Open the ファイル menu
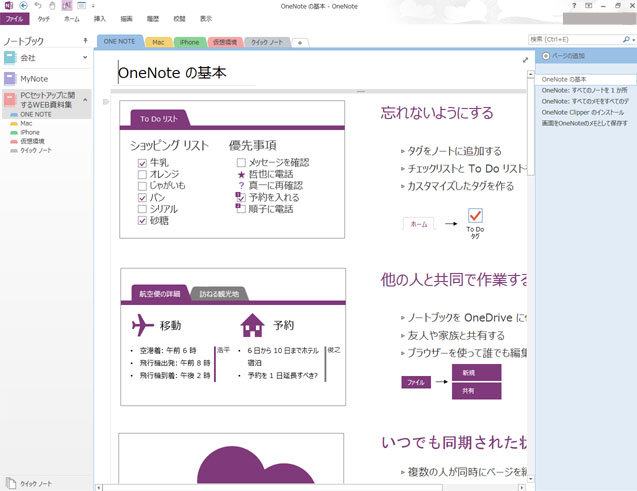This screenshot has height=491, width=637. coord(15,19)
